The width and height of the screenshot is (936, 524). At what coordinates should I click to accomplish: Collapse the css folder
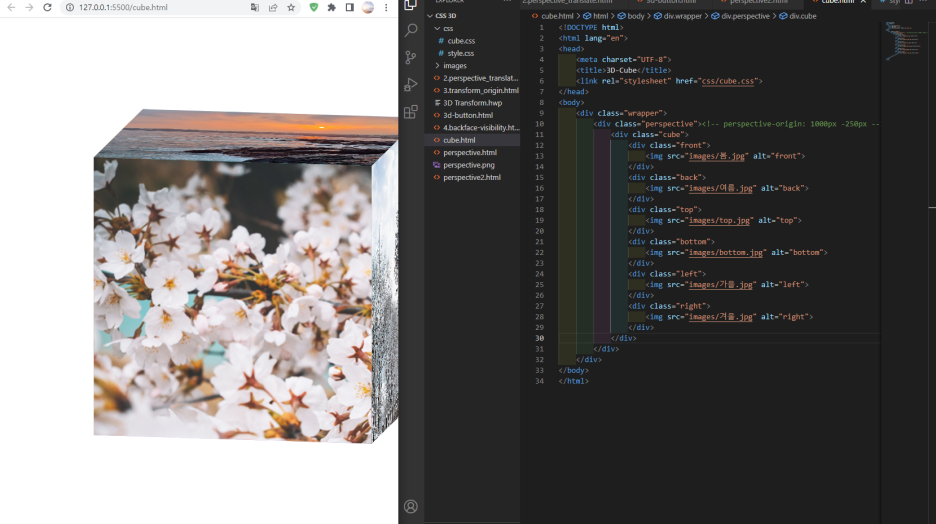point(438,28)
